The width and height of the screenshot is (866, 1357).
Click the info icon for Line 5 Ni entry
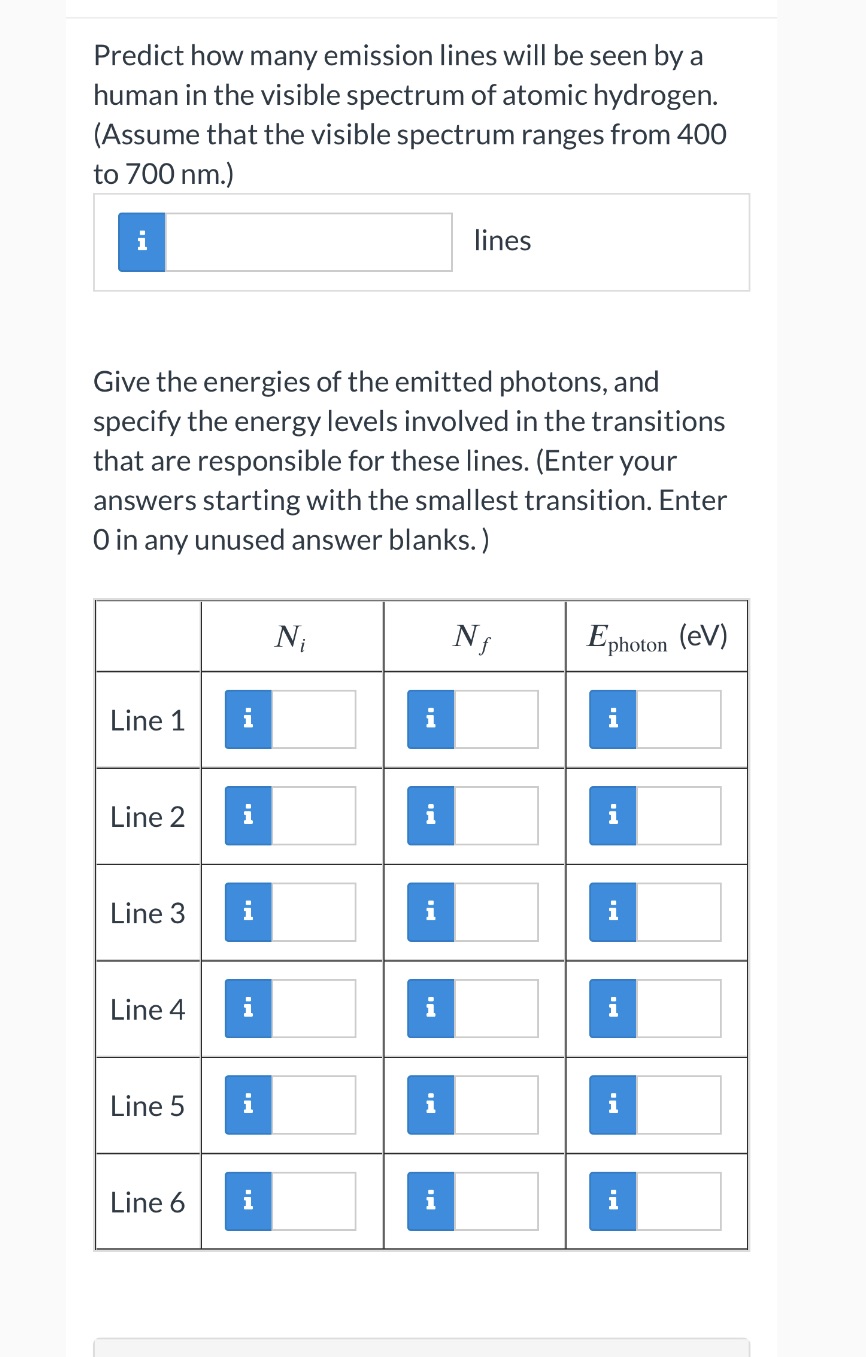pos(248,1104)
